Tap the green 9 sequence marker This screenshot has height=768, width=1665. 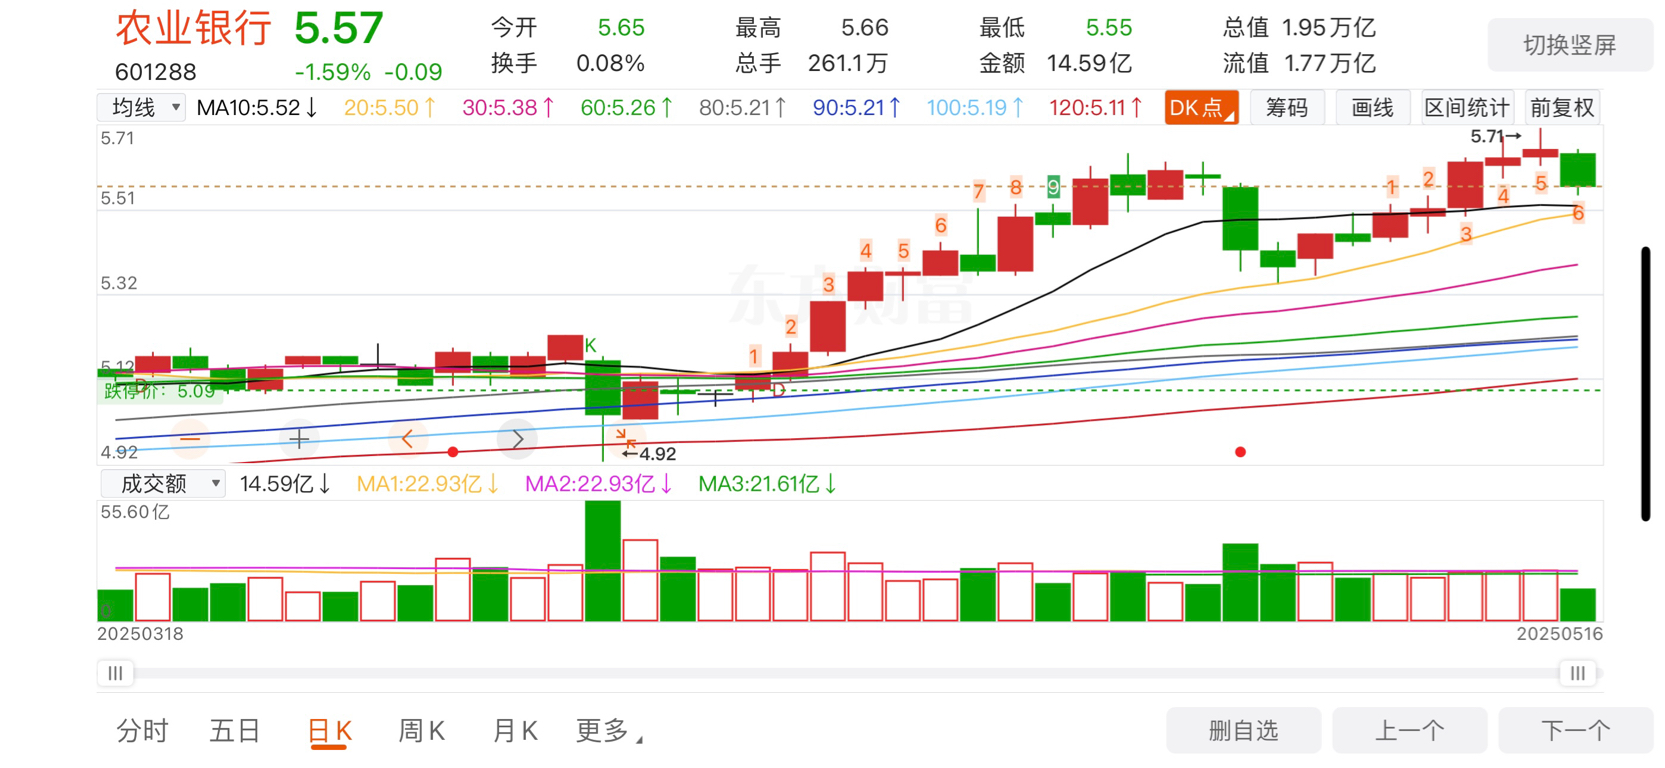click(x=1053, y=186)
